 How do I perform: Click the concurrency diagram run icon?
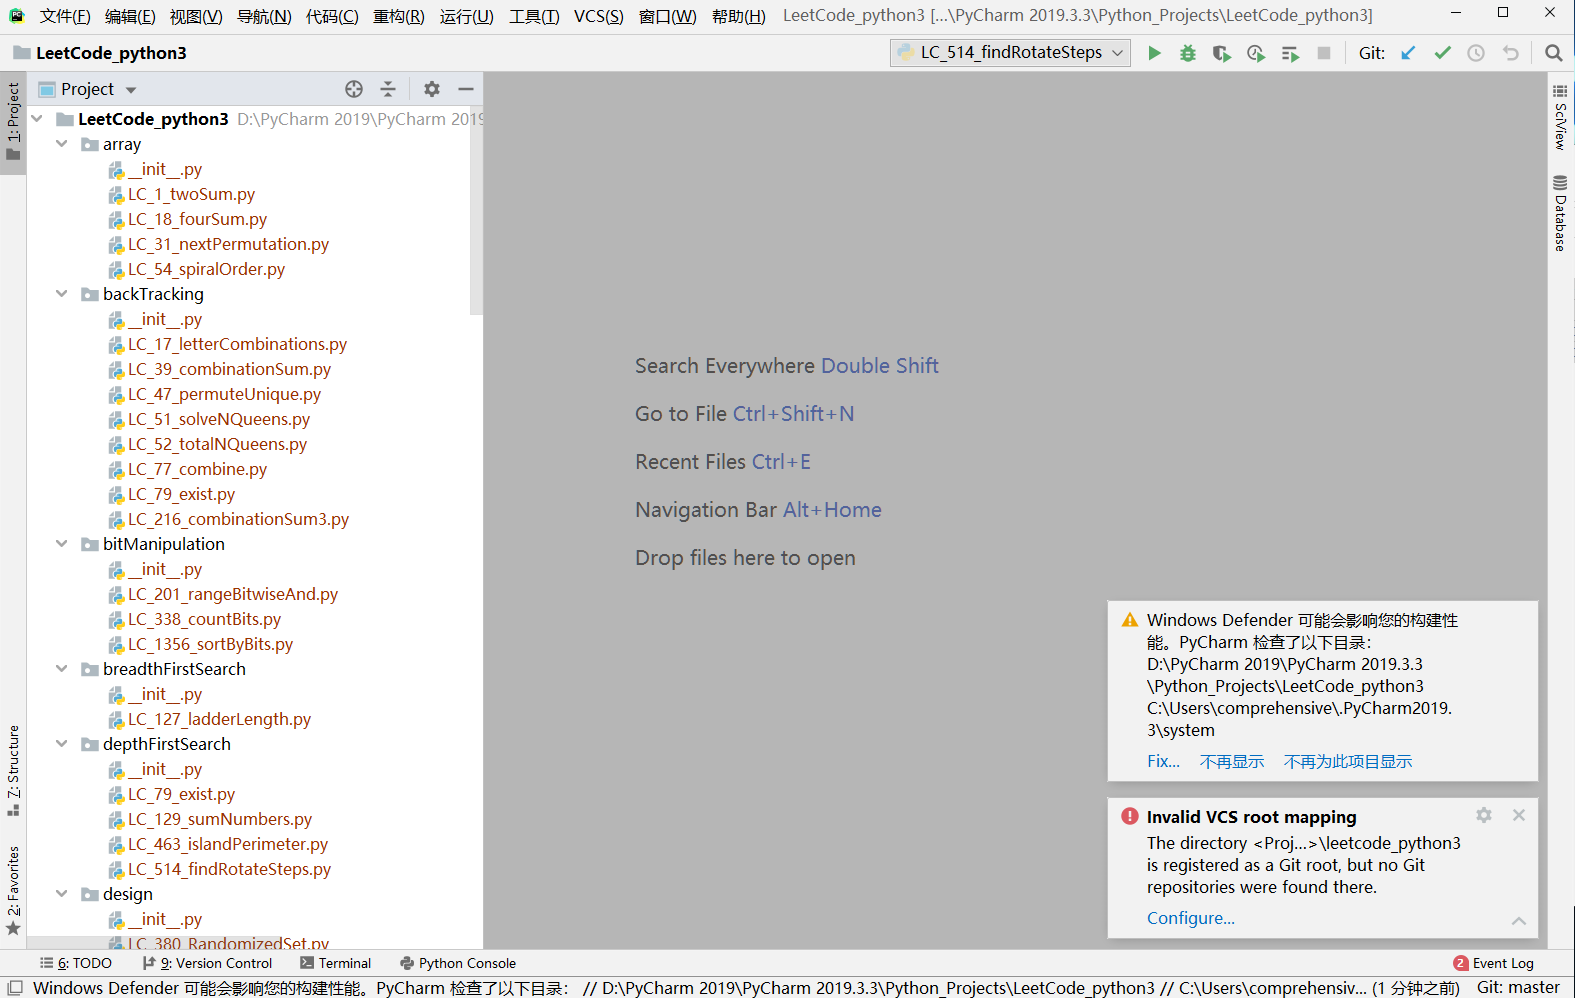point(1290,53)
